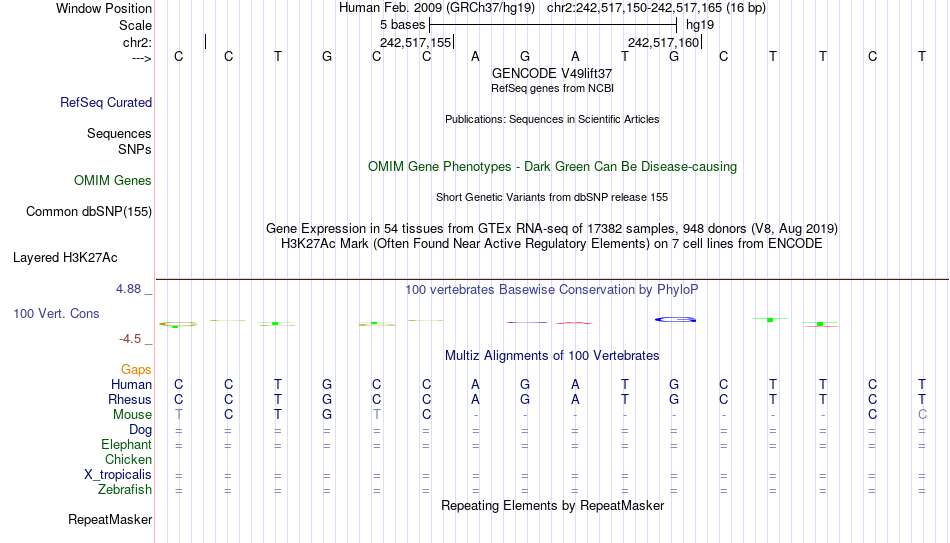
Task: Click Repeating Elements by RepeatMasker title
Action: click(553, 505)
